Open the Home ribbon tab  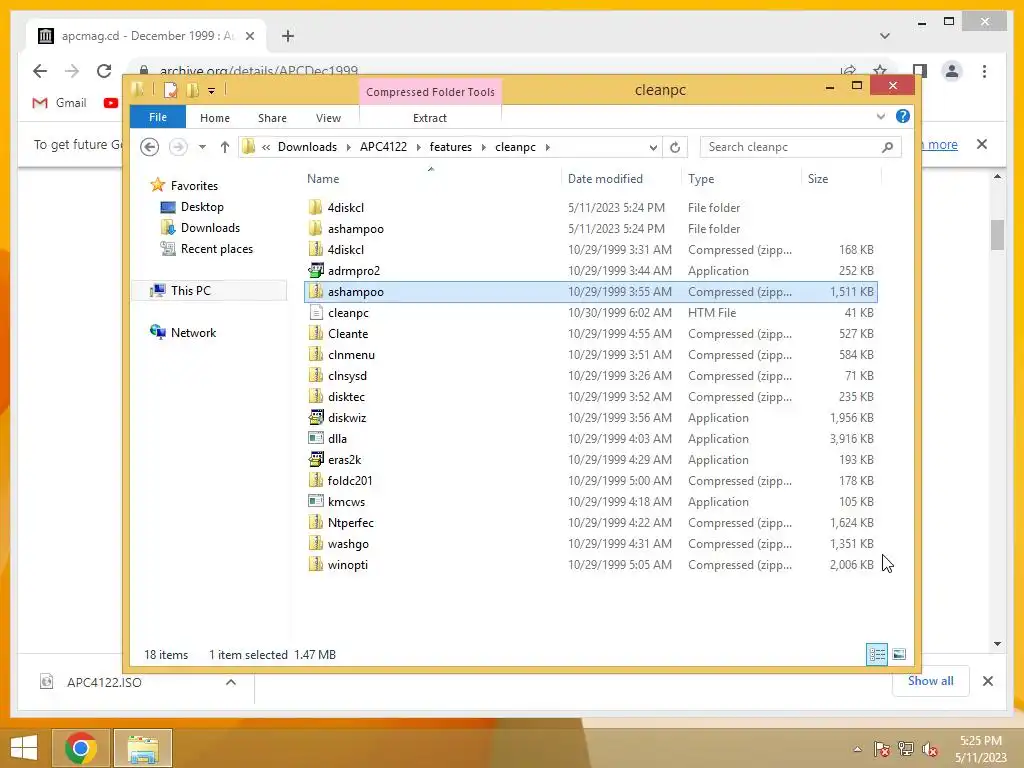tap(215, 118)
